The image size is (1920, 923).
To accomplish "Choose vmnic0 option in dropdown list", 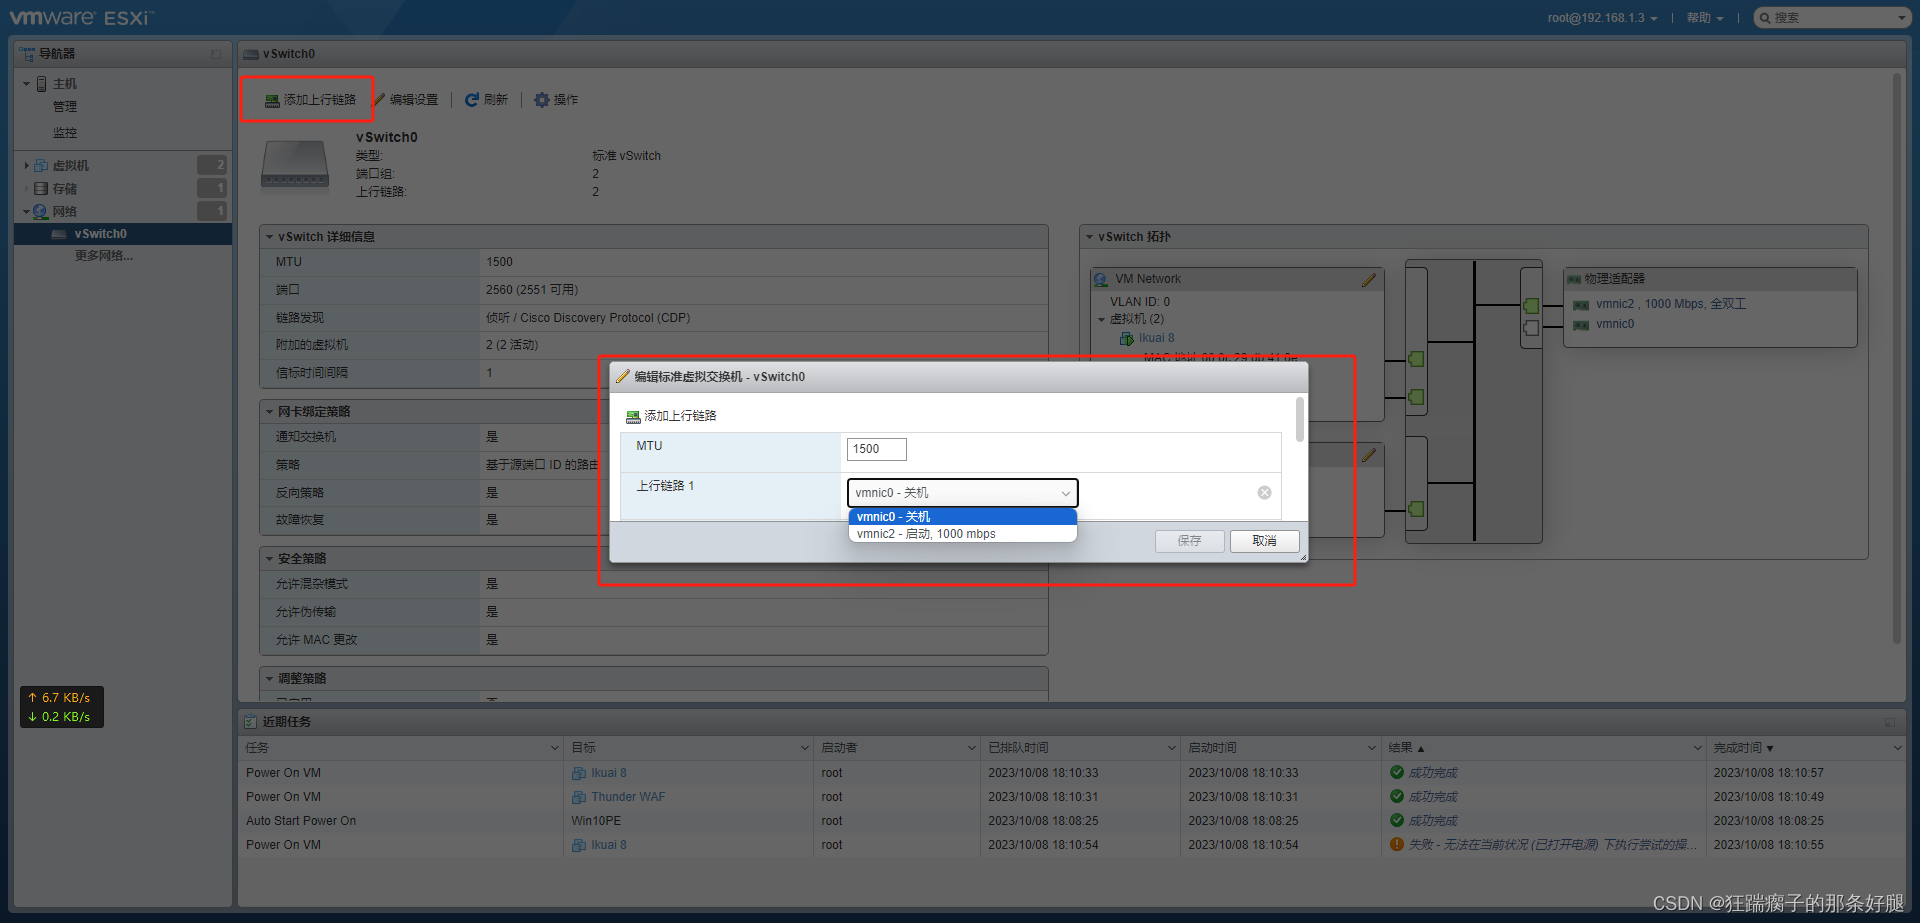I will click(962, 517).
